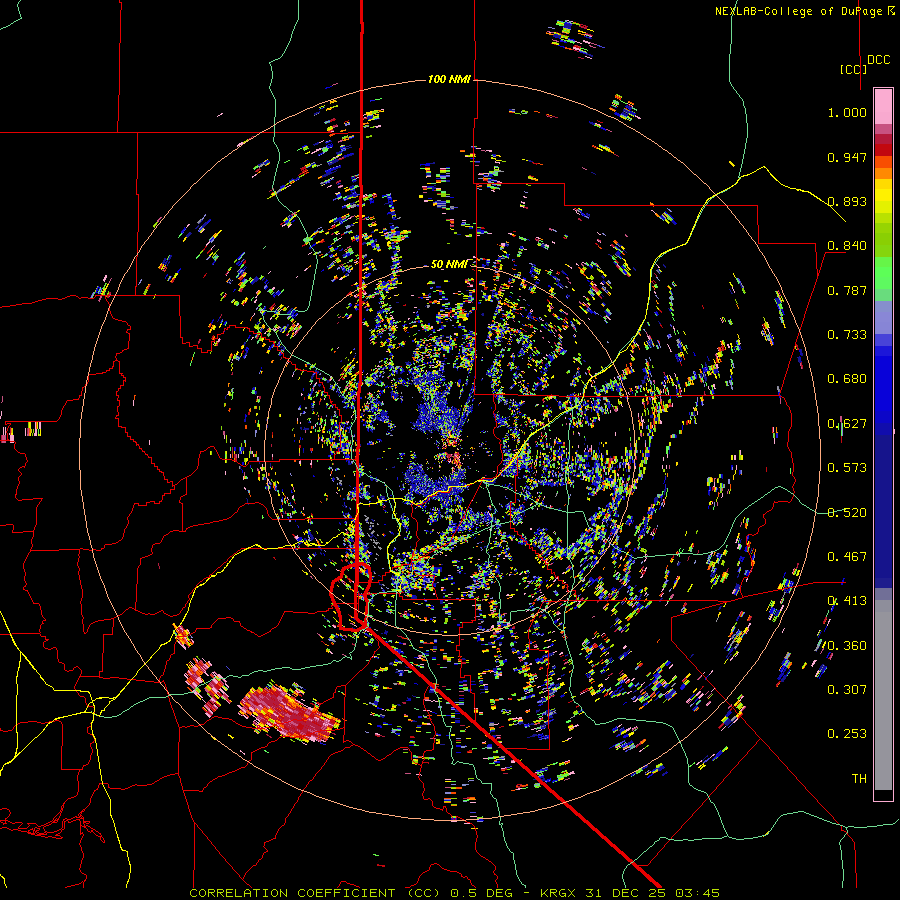Click the 50 NMI range ring label
The image size is (900, 900).
[448, 264]
